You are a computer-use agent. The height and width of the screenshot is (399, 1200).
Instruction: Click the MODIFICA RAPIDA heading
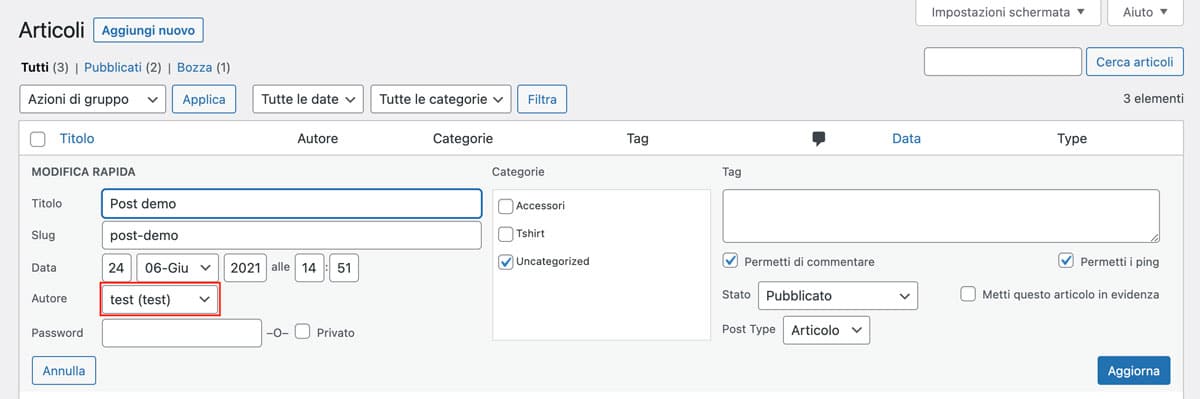(83, 172)
